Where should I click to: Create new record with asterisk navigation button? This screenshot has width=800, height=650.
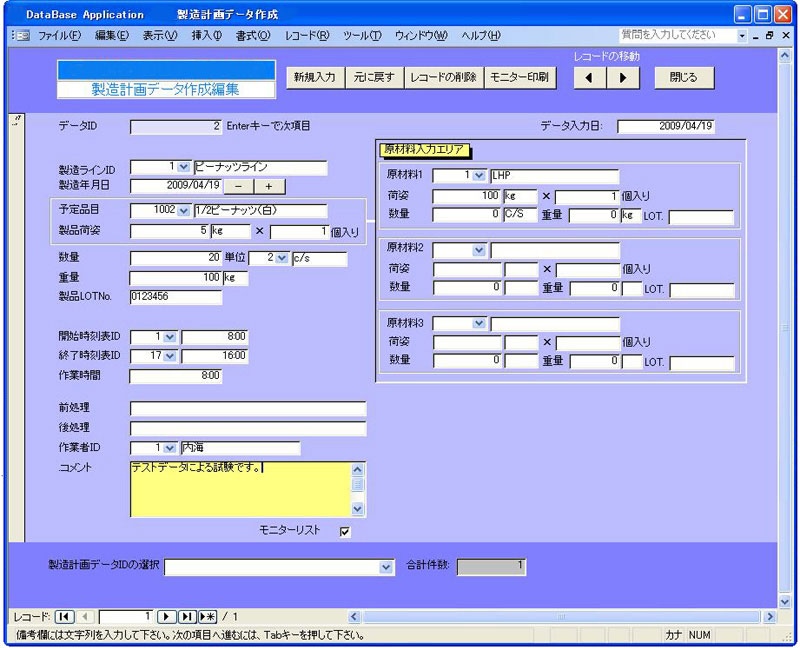[x=207, y=617]
